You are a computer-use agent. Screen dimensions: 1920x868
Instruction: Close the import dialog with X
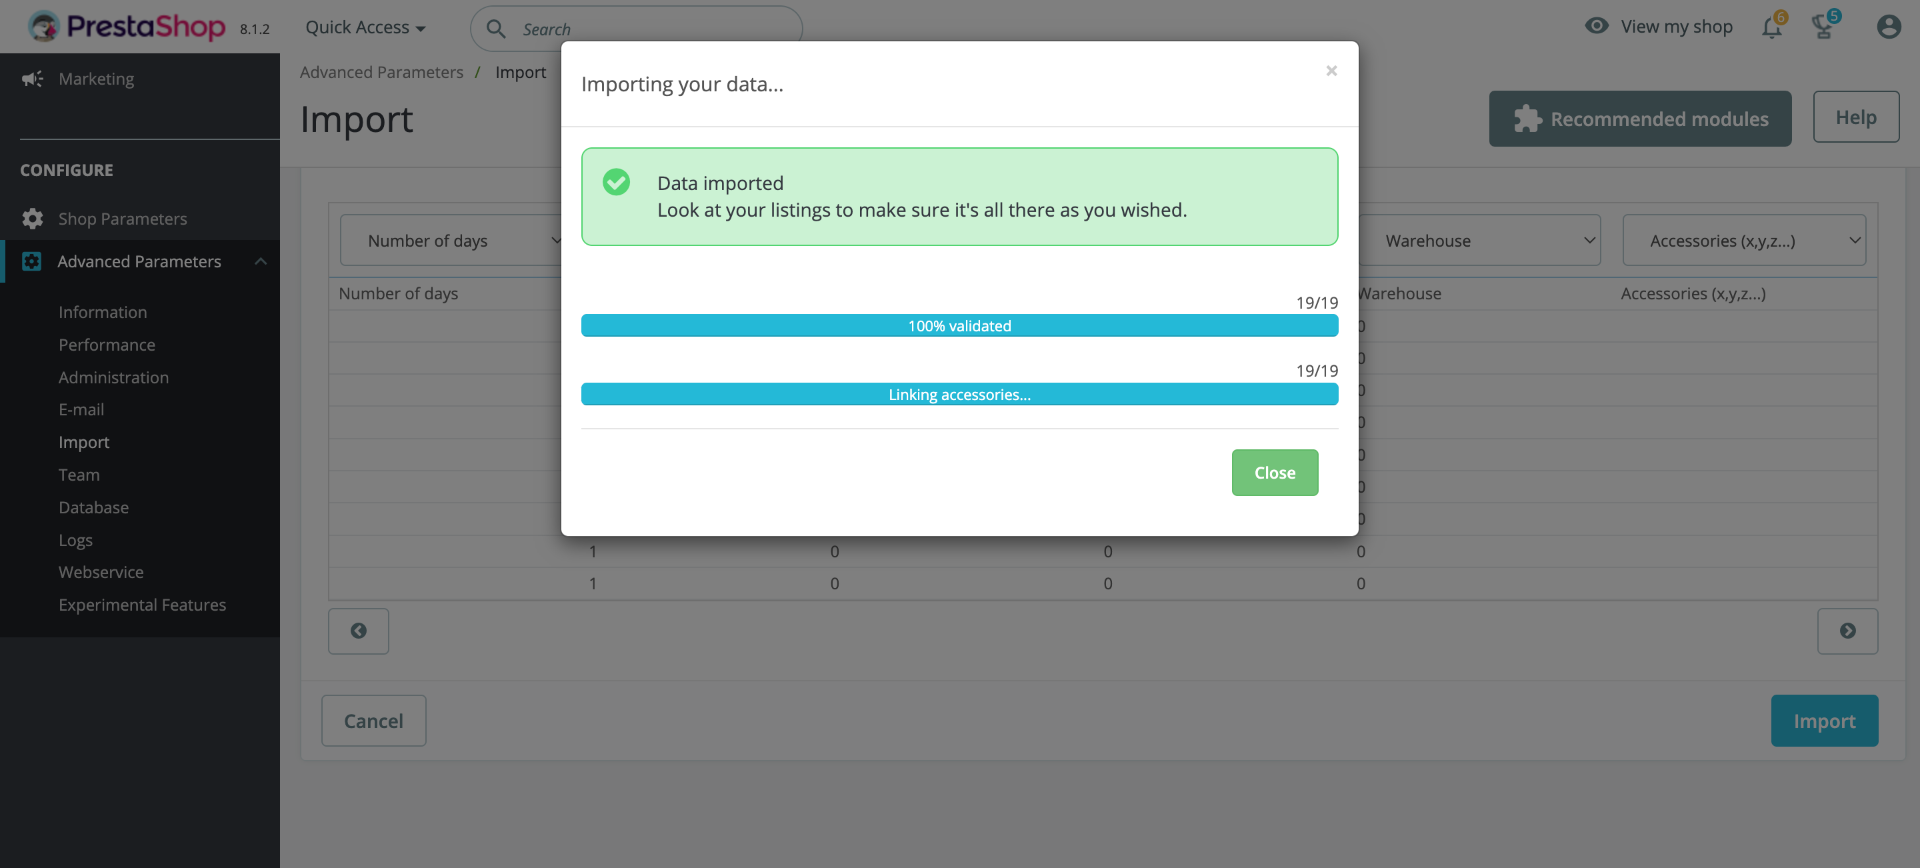click(1331, 71)
